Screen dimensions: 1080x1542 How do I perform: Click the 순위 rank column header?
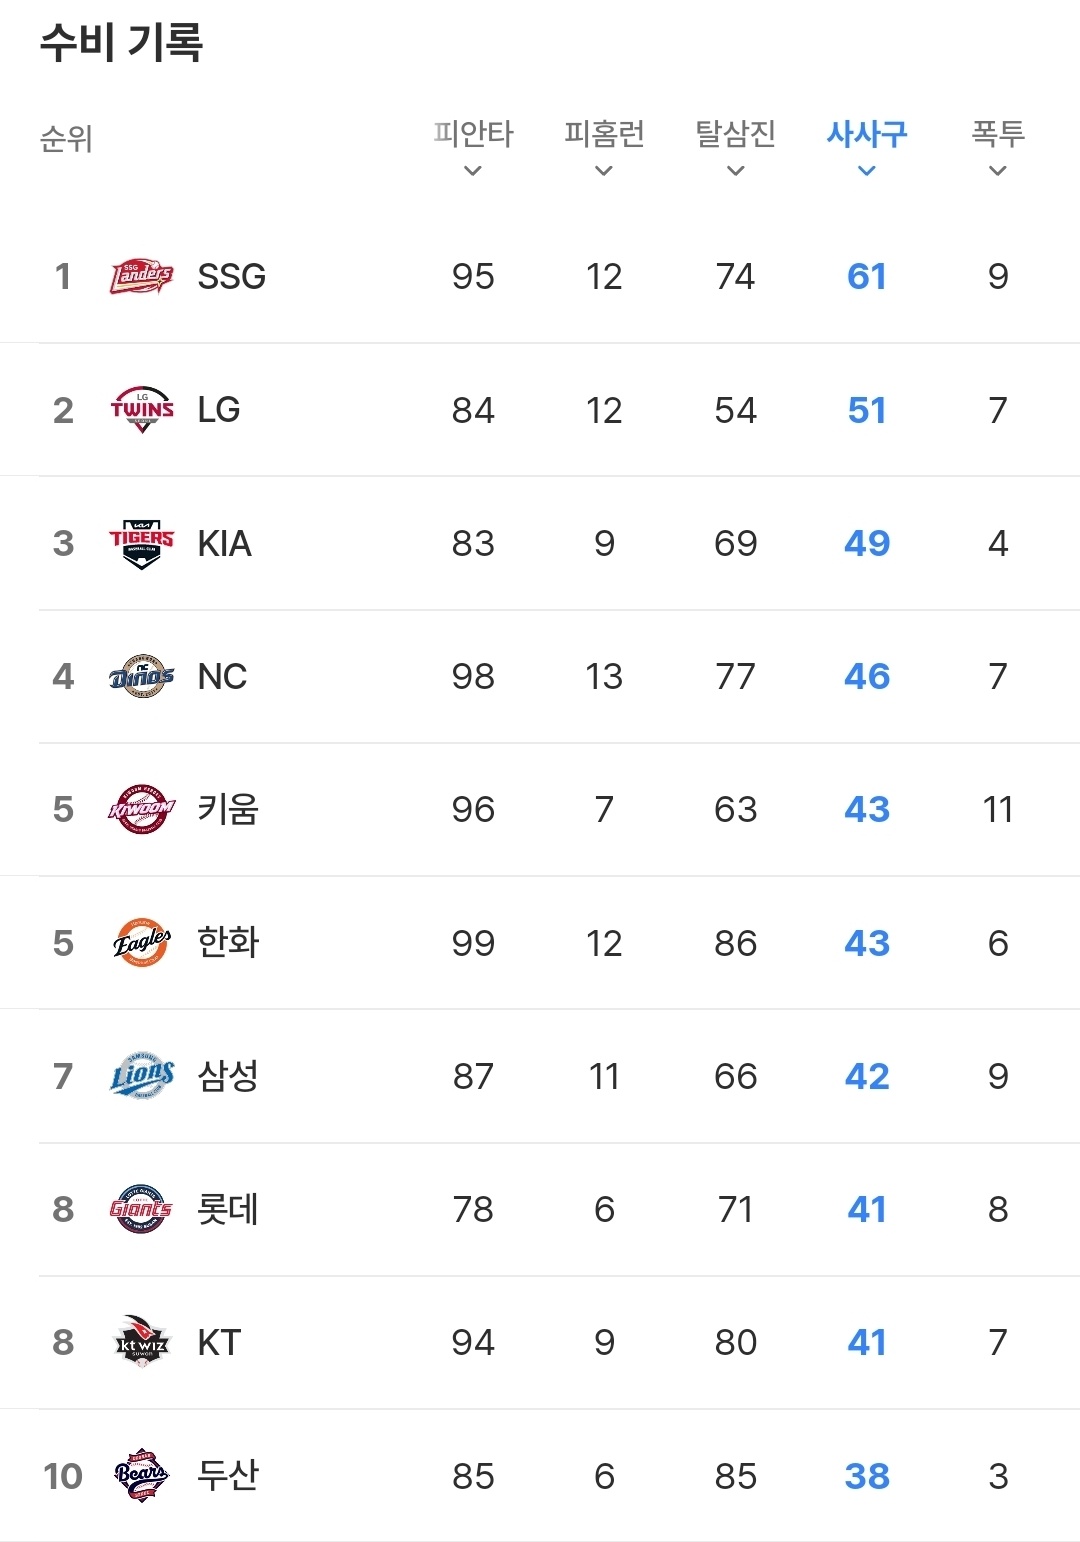click(x=66, y=139)
